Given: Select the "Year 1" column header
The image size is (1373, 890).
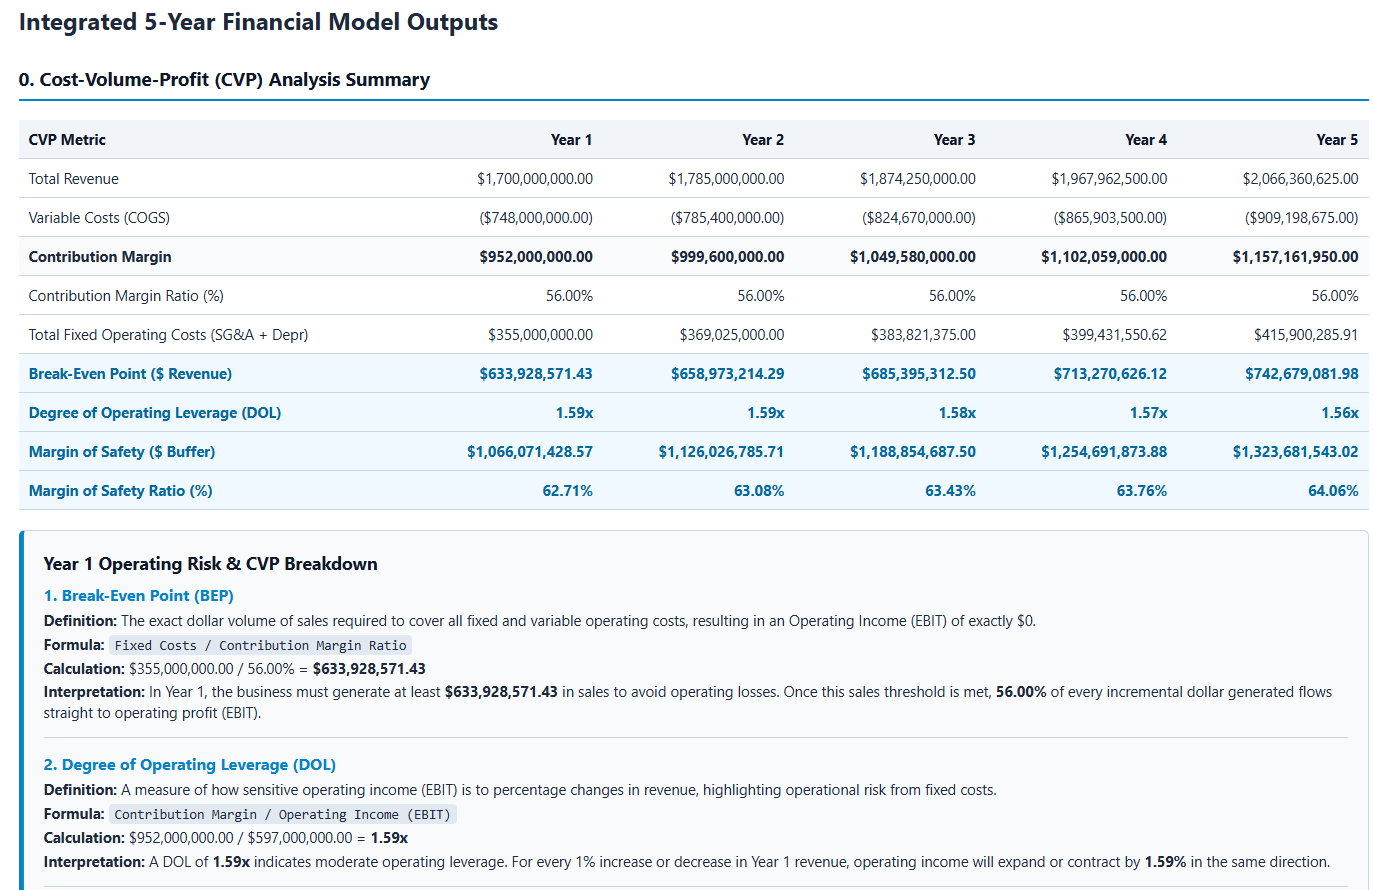Looking at the screenshot, I should coord(571,140).
